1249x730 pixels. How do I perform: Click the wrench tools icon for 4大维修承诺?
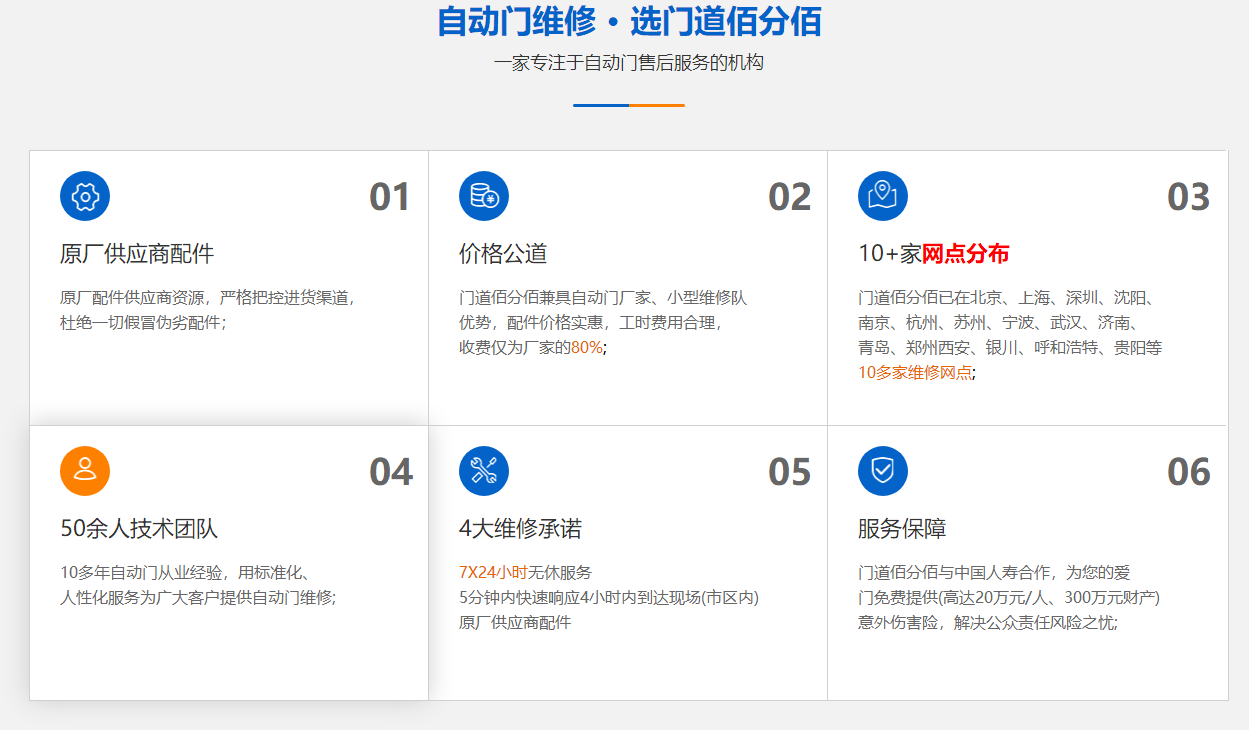tap(484, 471)
